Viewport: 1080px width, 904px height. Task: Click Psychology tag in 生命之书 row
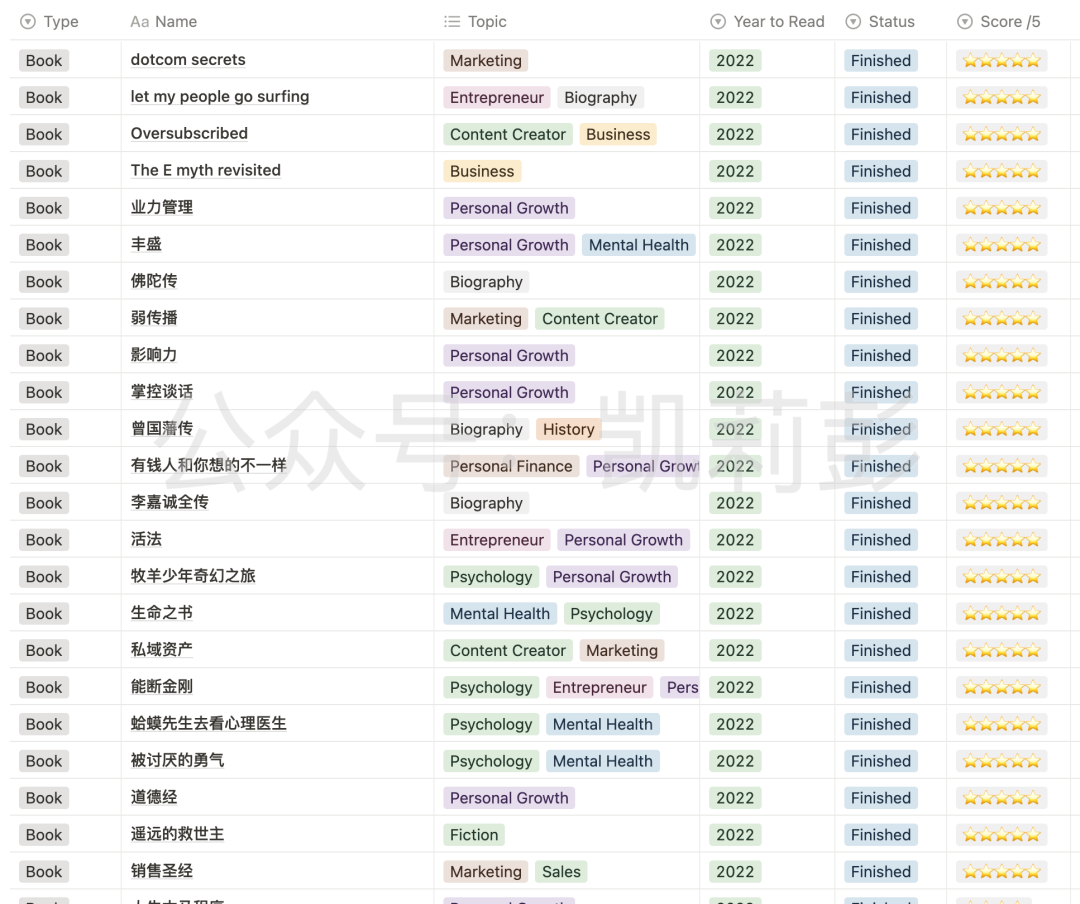612,613
